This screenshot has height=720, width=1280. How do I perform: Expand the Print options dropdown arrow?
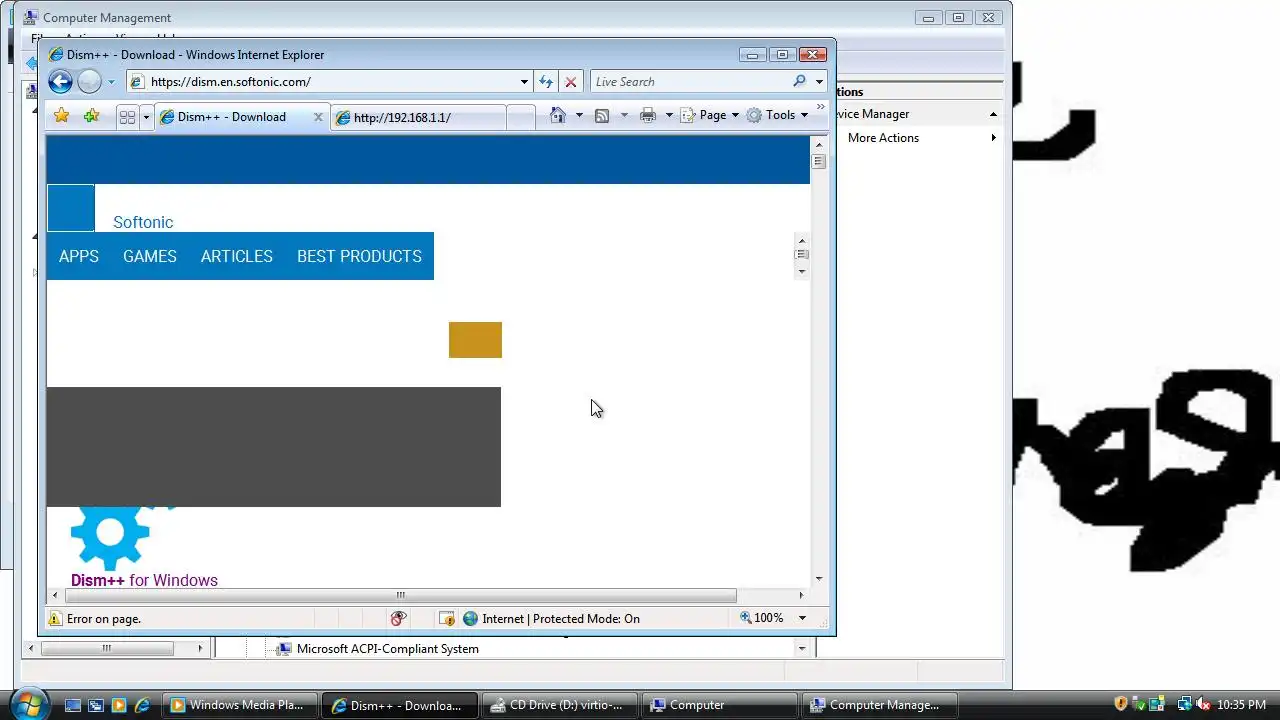667,115
